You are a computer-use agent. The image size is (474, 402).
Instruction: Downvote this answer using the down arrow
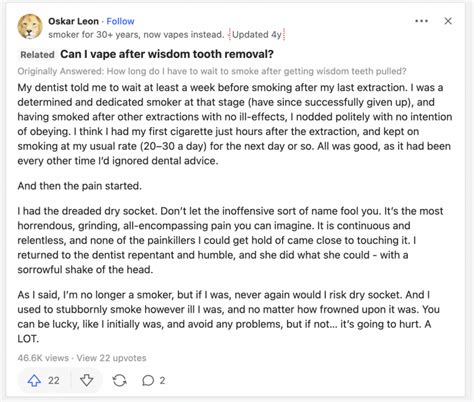[87, 380]
